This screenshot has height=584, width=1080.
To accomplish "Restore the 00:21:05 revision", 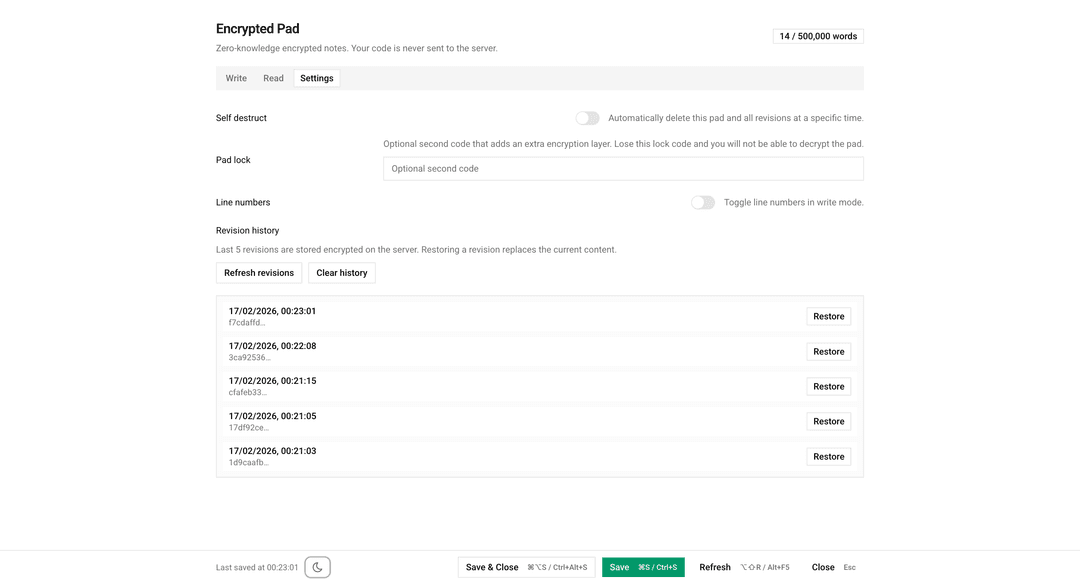I will (828, 421).
